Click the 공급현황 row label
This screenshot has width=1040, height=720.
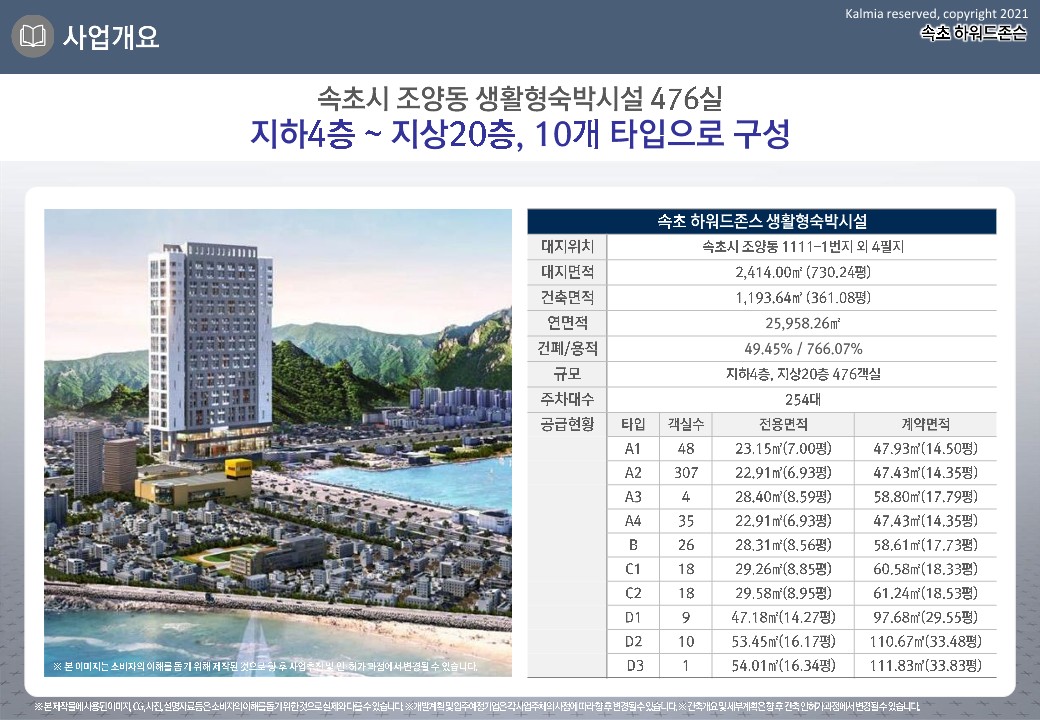tap(567, 424)
